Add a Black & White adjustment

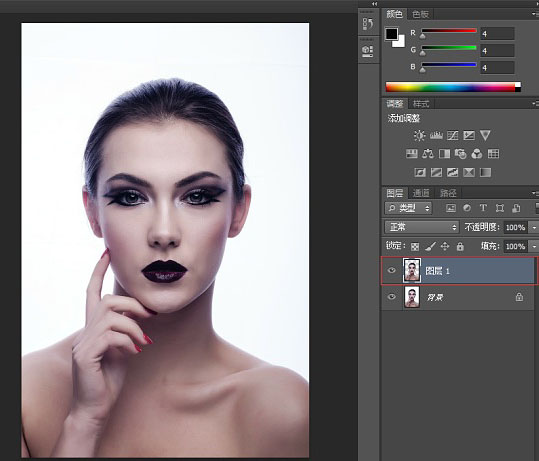coord(444,154)
